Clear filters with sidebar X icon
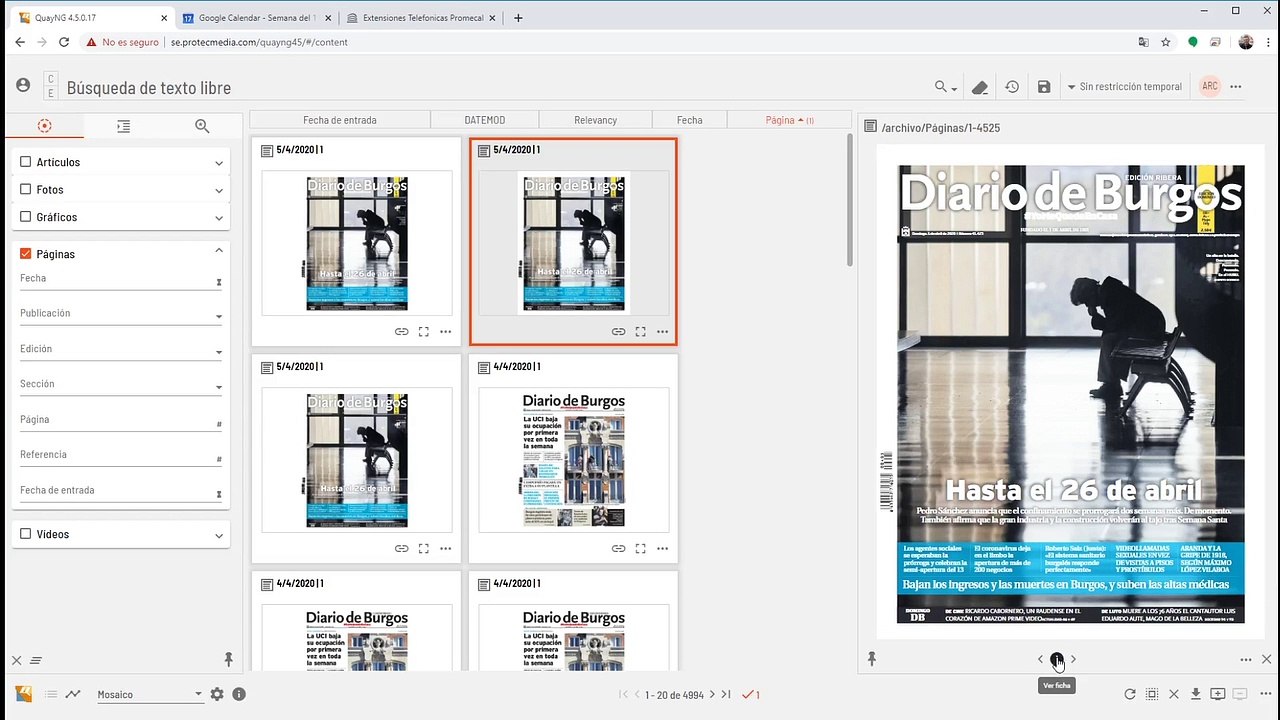The height and width of the screenshot is (720, 1280). tap(16, 660)
